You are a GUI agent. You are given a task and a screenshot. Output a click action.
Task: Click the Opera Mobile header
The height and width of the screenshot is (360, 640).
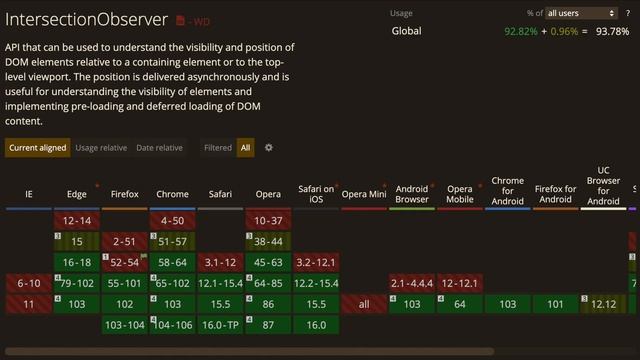(460, 194)
